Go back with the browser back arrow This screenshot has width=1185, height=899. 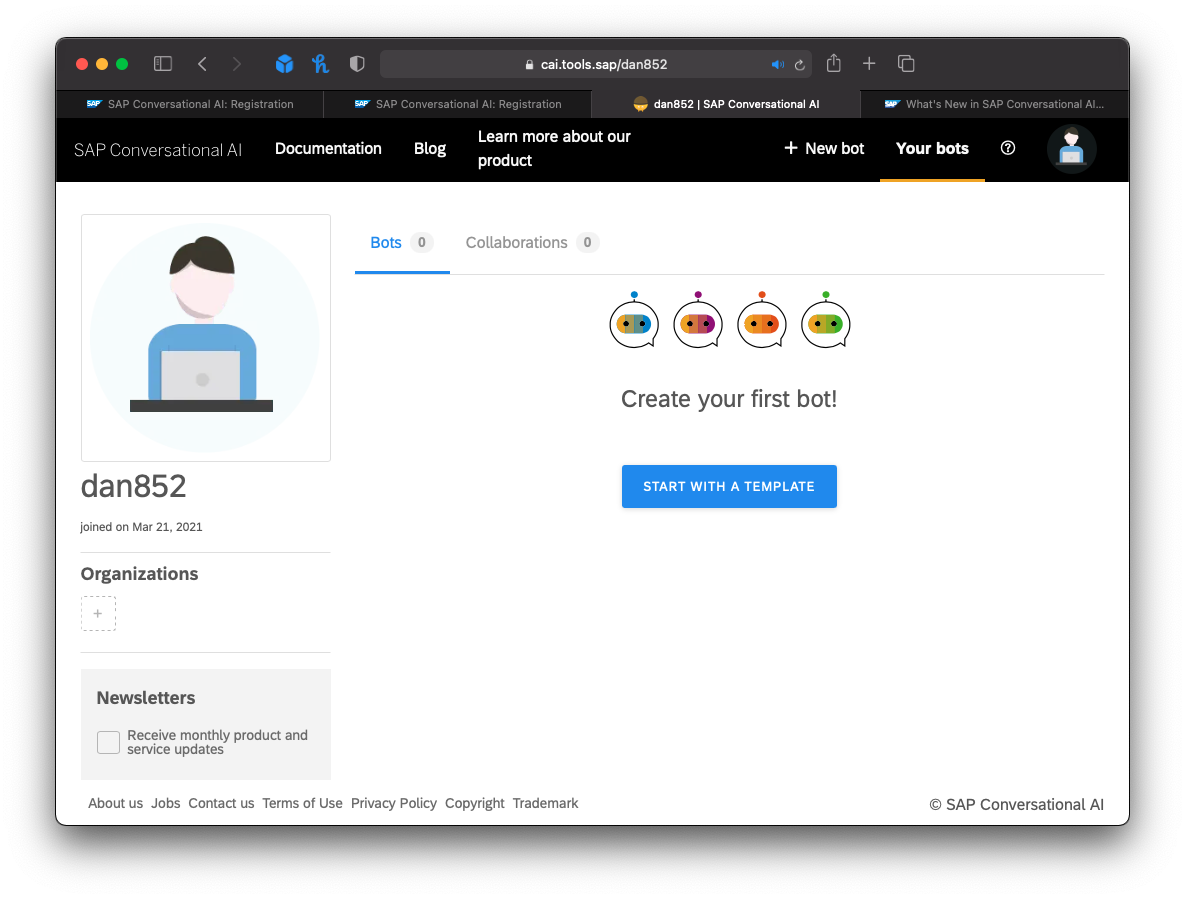coord(203,64)
